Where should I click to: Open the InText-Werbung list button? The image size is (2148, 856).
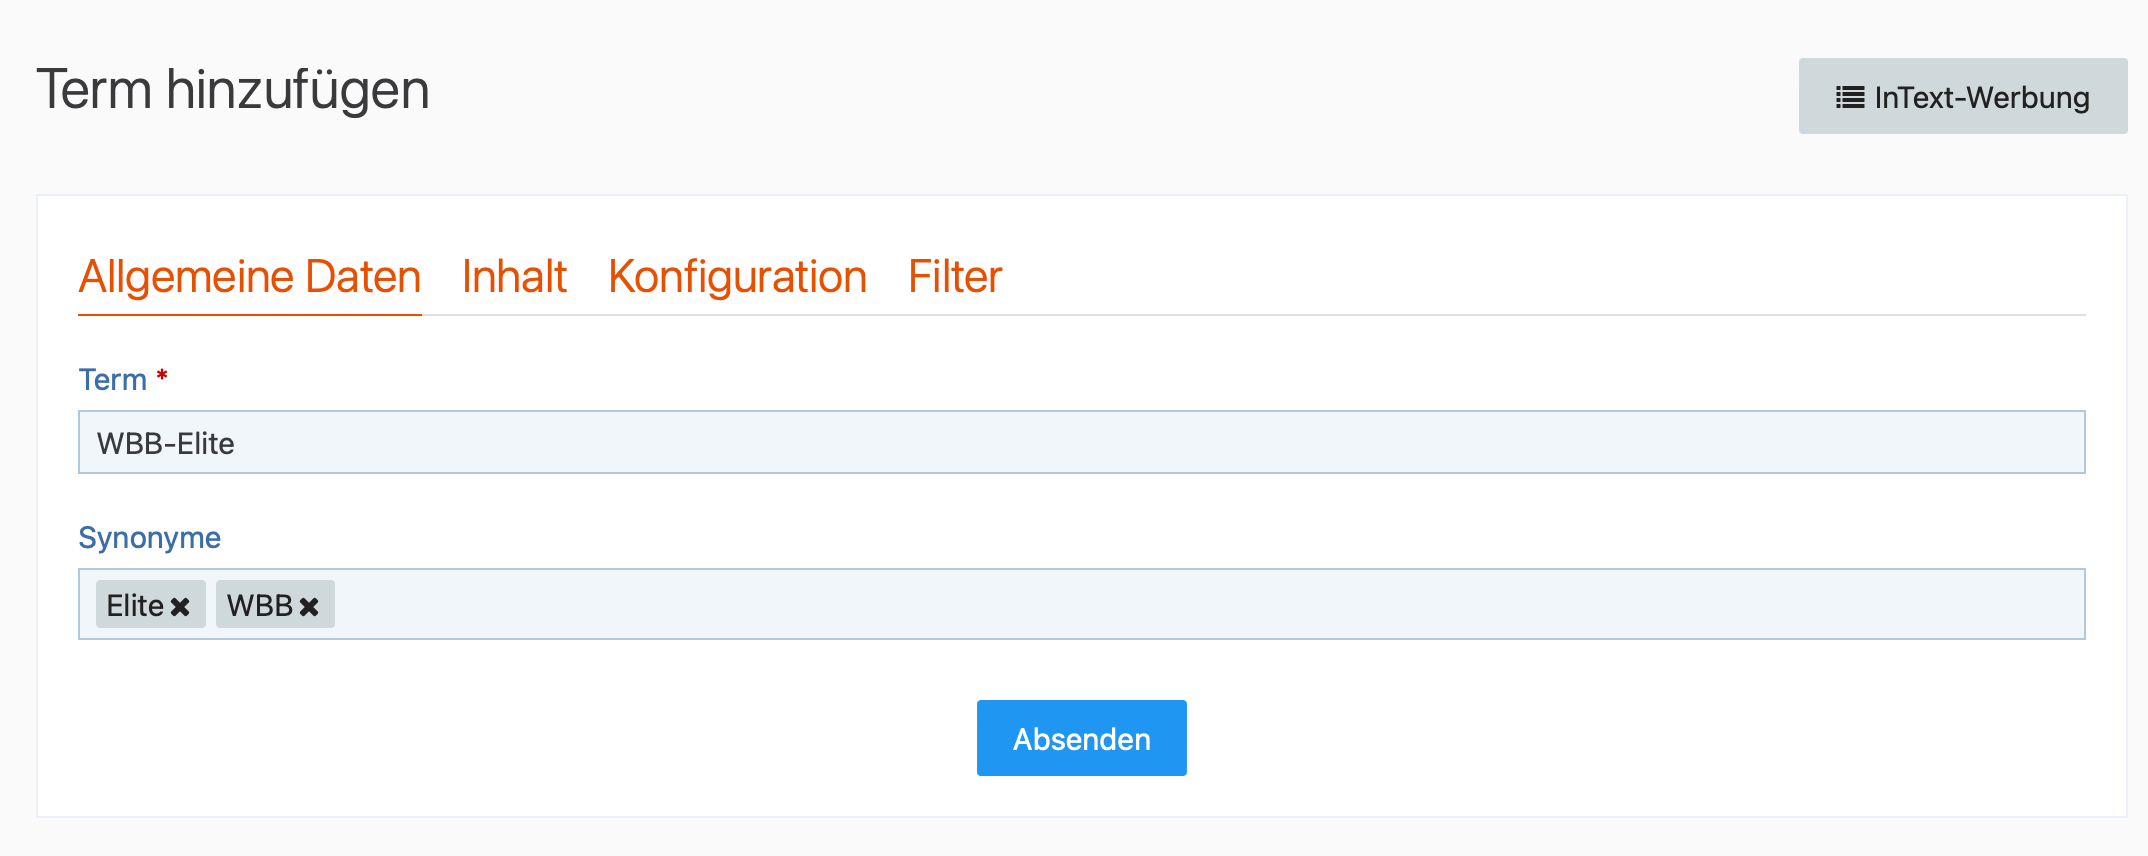(1962, 97)
